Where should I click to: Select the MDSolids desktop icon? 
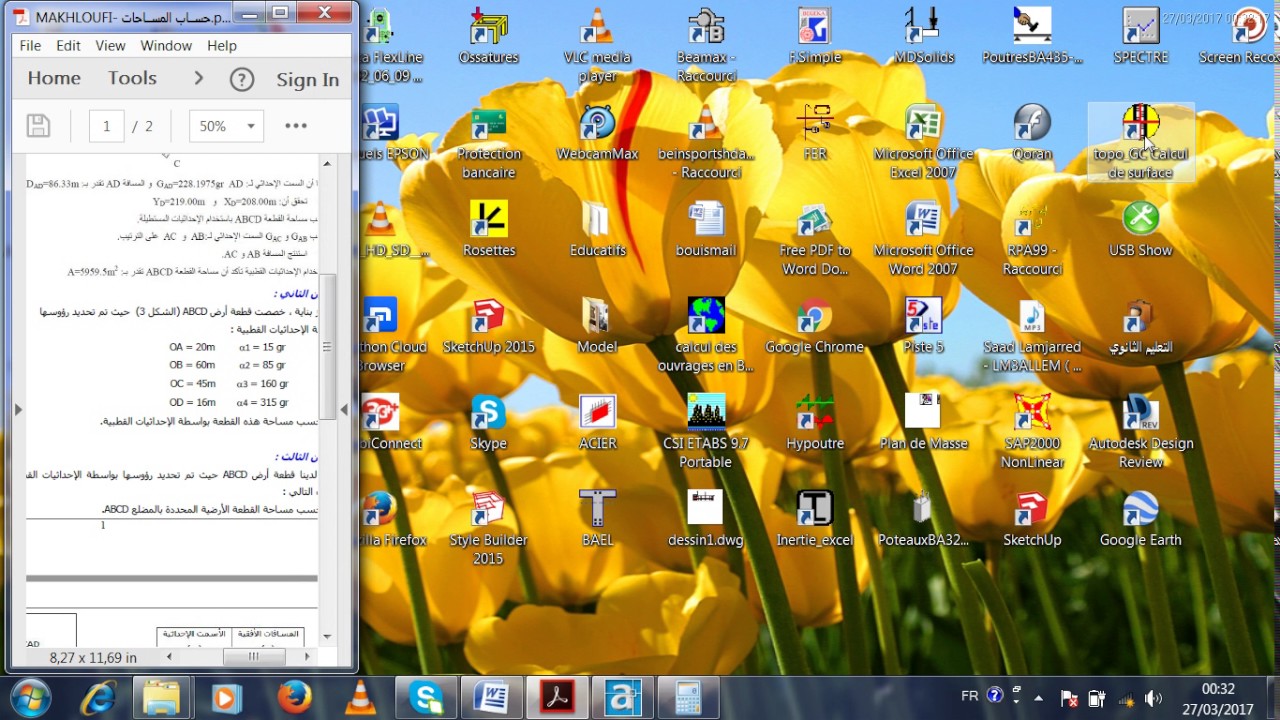click(924, 38)
